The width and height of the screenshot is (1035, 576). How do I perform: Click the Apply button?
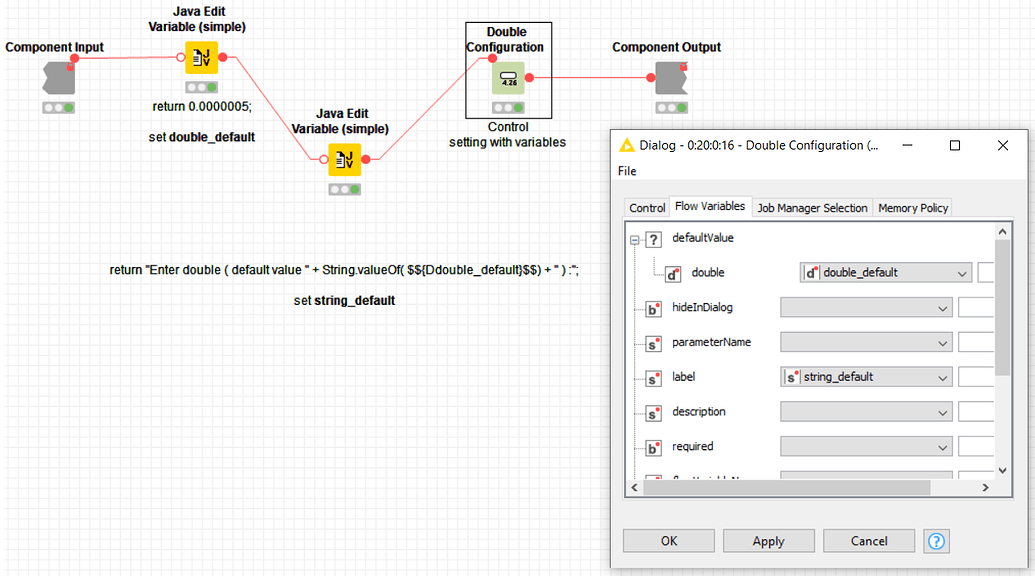coord(768,540)
